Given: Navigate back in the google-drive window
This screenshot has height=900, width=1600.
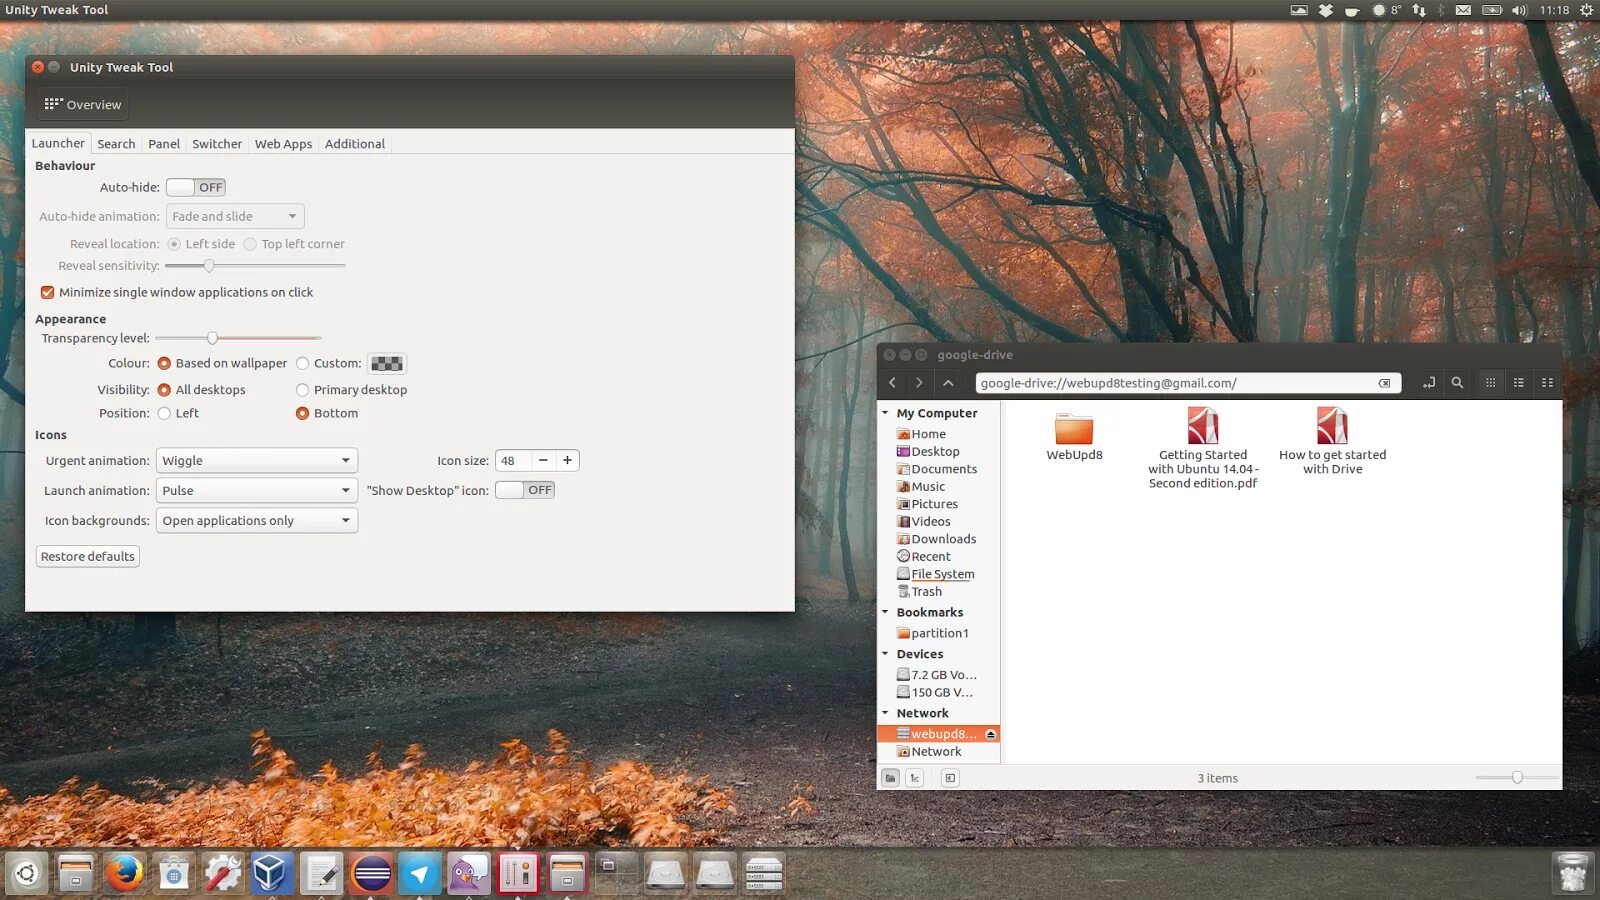Looking at the screenshot, I should point(891,382).
